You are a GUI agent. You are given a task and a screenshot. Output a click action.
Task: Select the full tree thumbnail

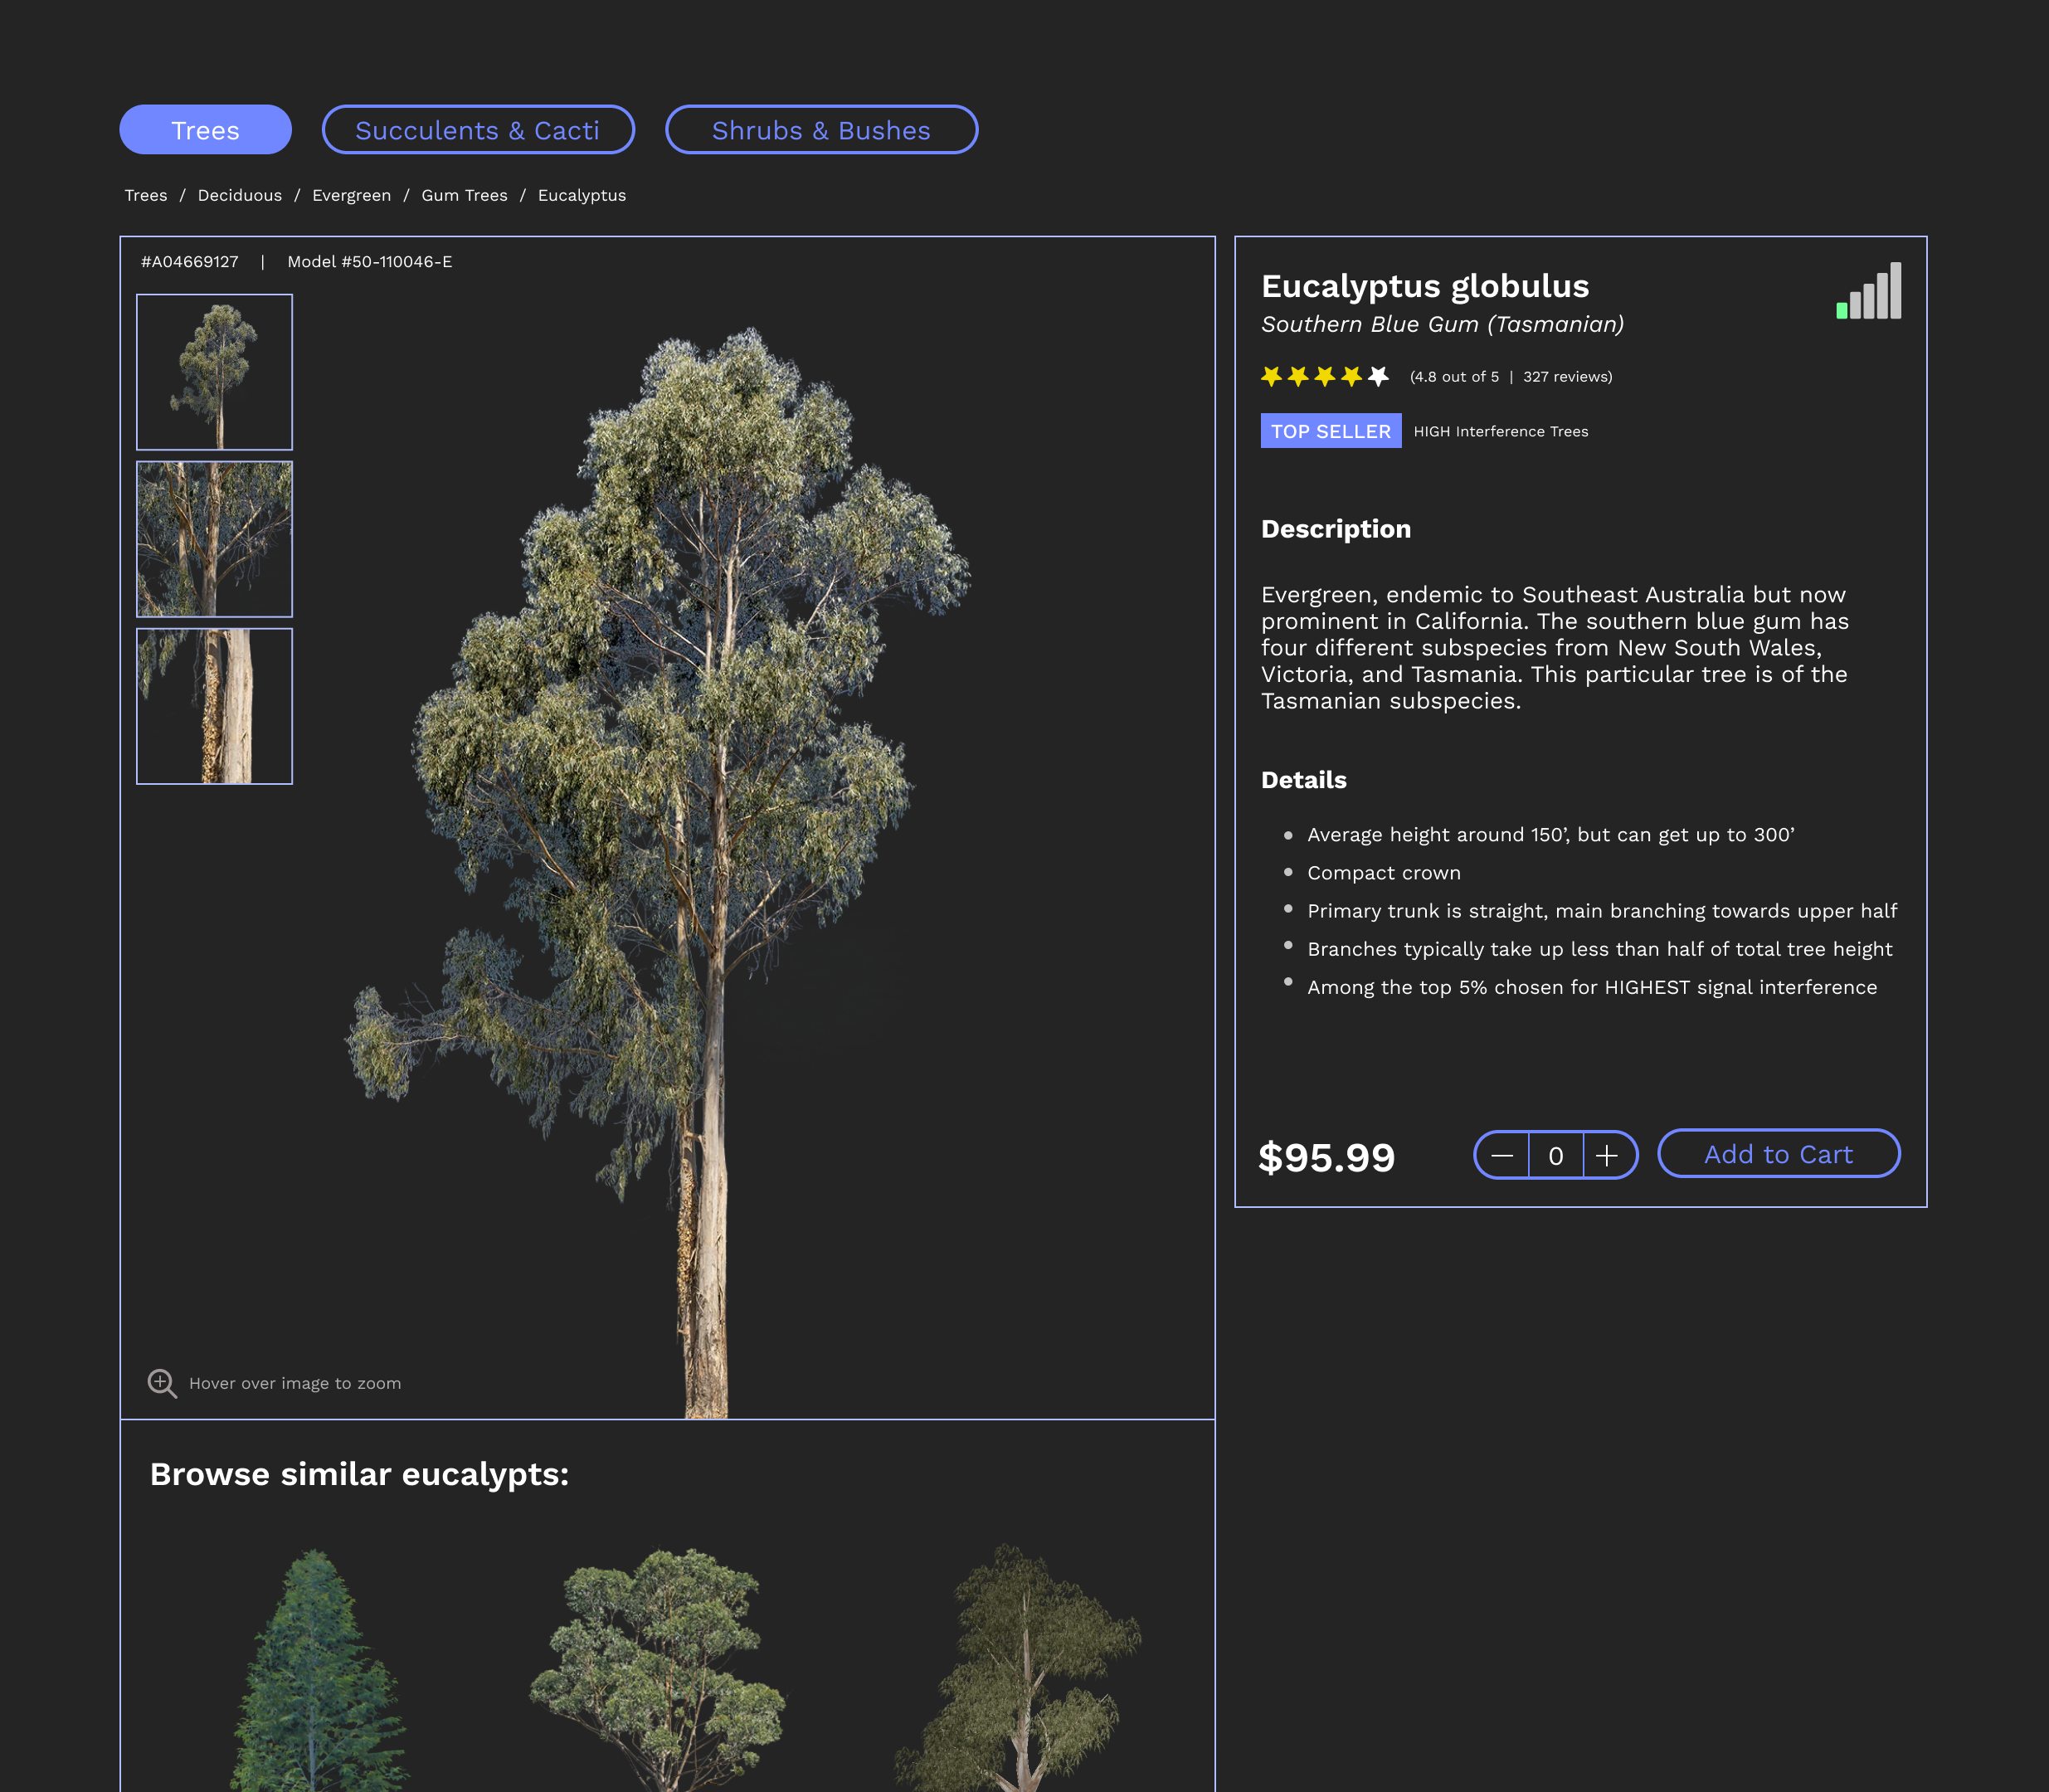214,372
